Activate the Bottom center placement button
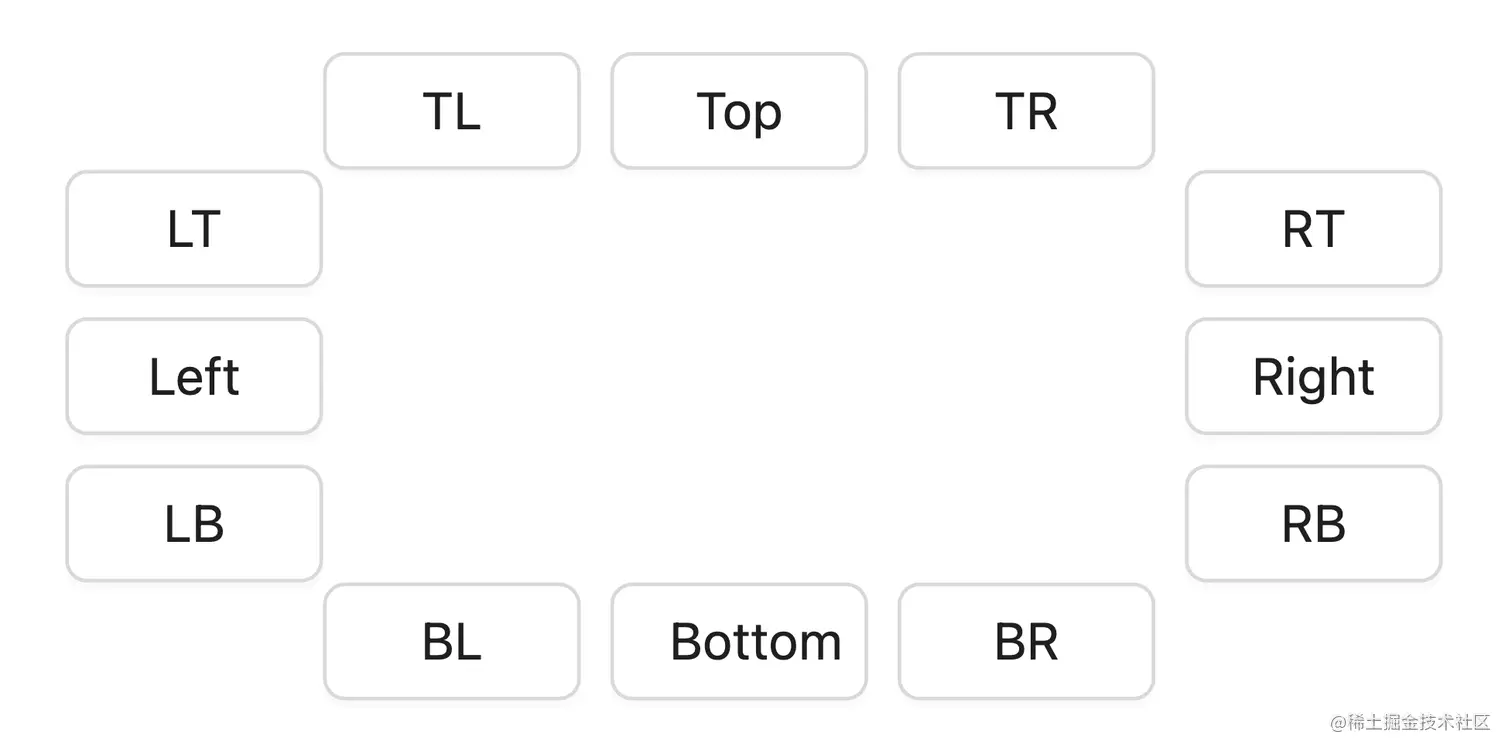The width and height of the screenshot is (1512, 754). (x=739, y=641)
